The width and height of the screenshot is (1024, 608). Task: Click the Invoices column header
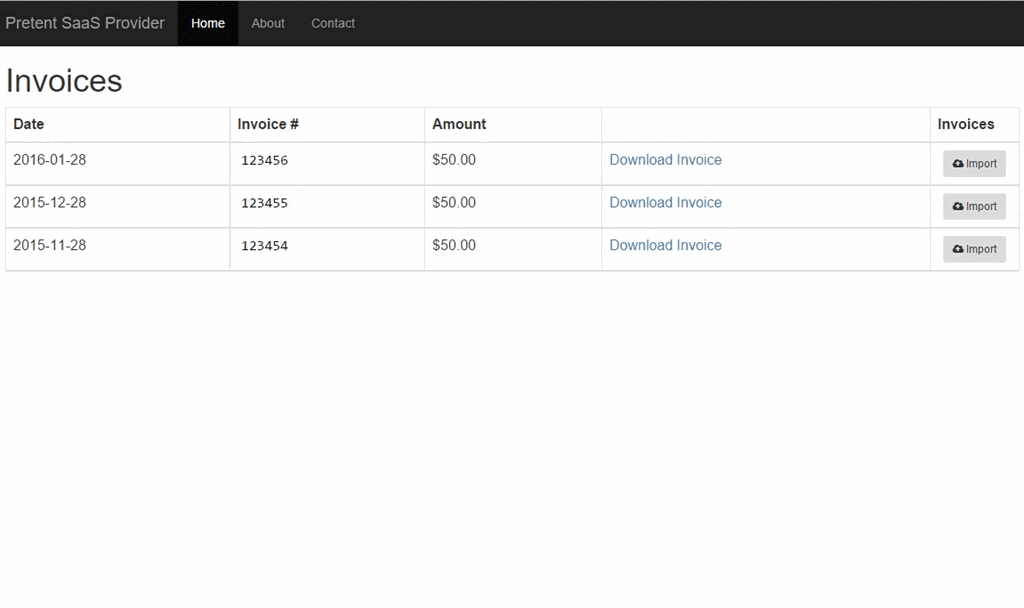click(966, 124)
